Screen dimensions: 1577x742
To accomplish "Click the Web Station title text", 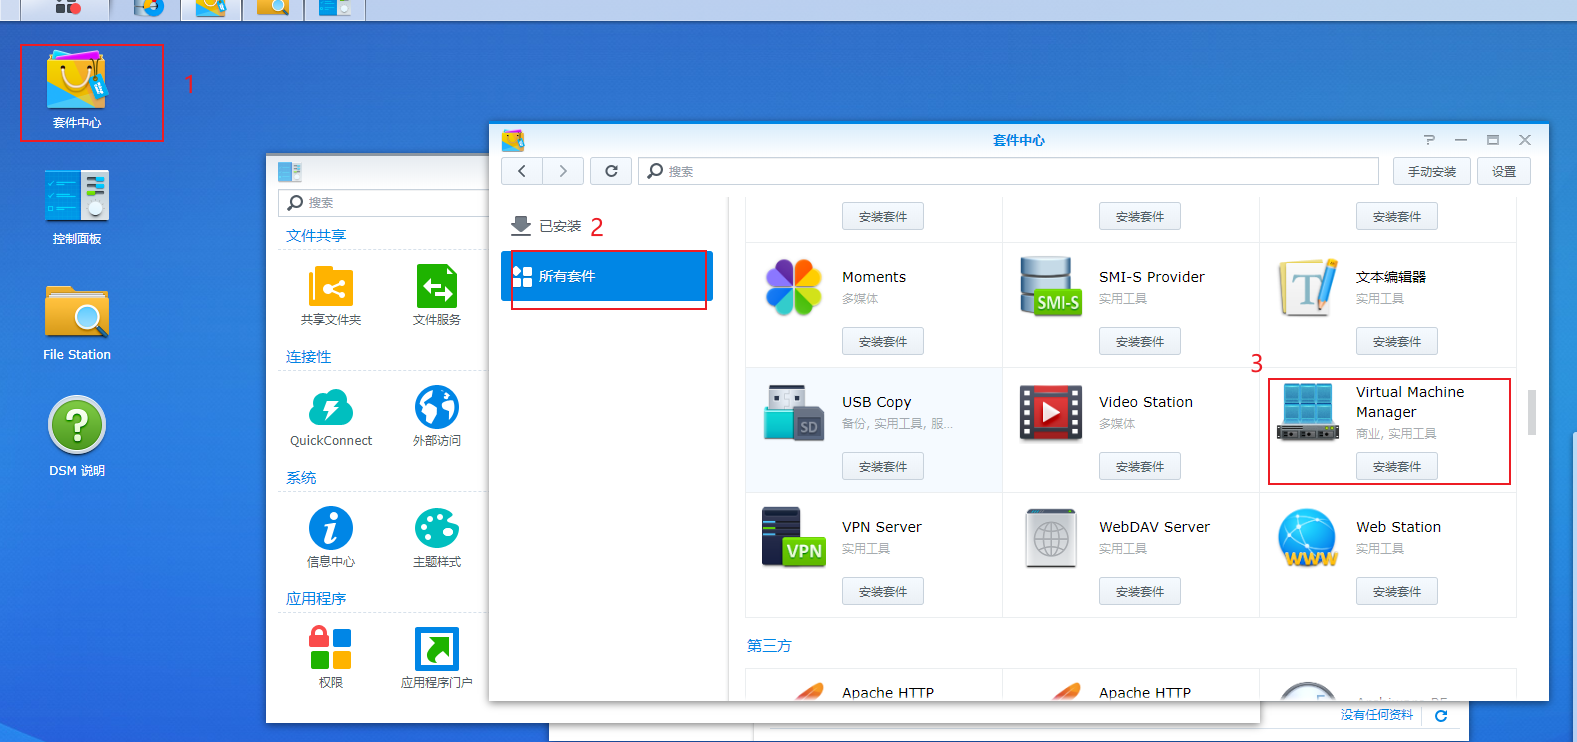I will click(x=1398, y=527).
